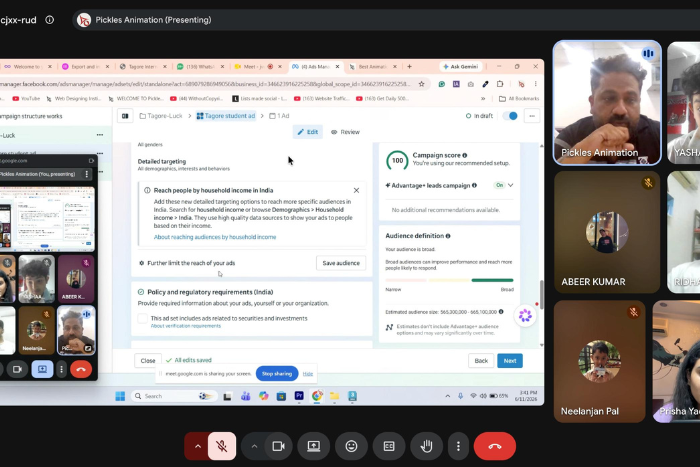Open the 1 Ad breadcrumb
700x467 pixels.
point(279,116)
